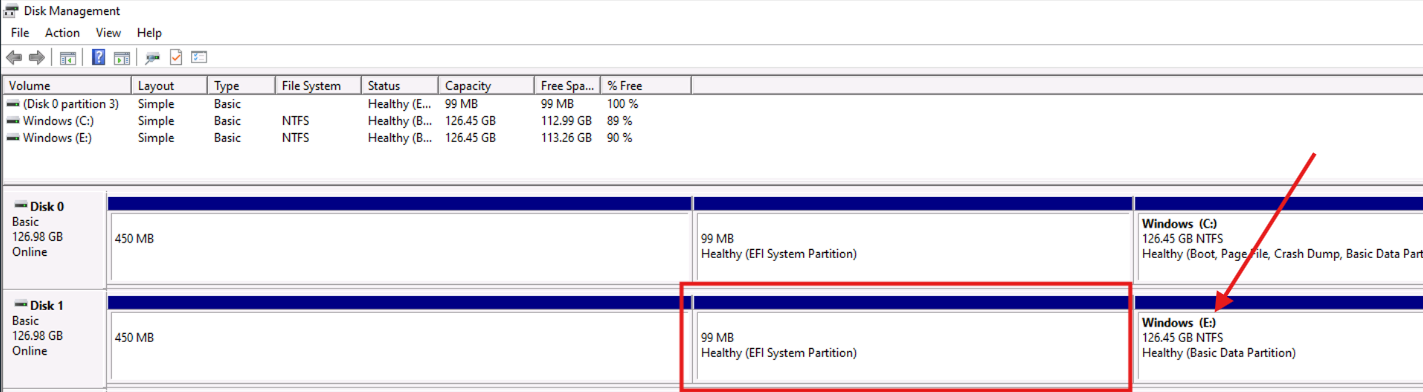Sort by the % Free column header
Screen dimensions: 1423x392
click(x=645, y=86)
